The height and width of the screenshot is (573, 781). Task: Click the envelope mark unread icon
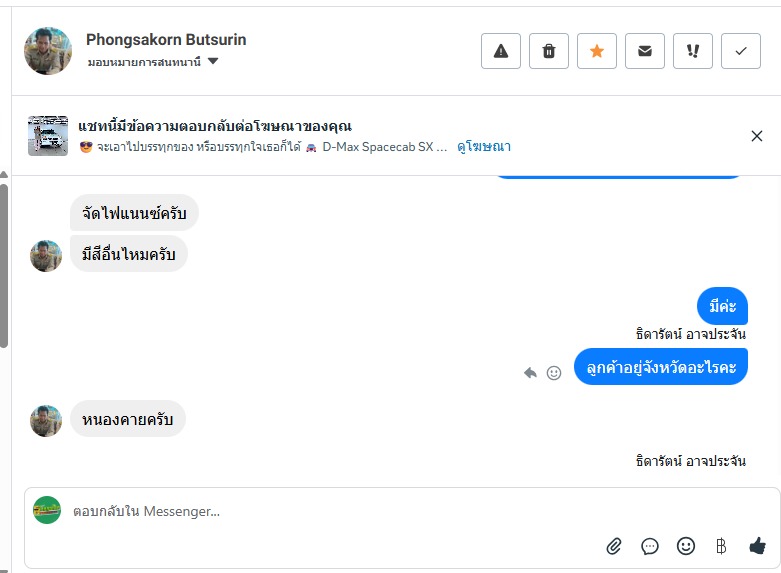pos(645,51)
